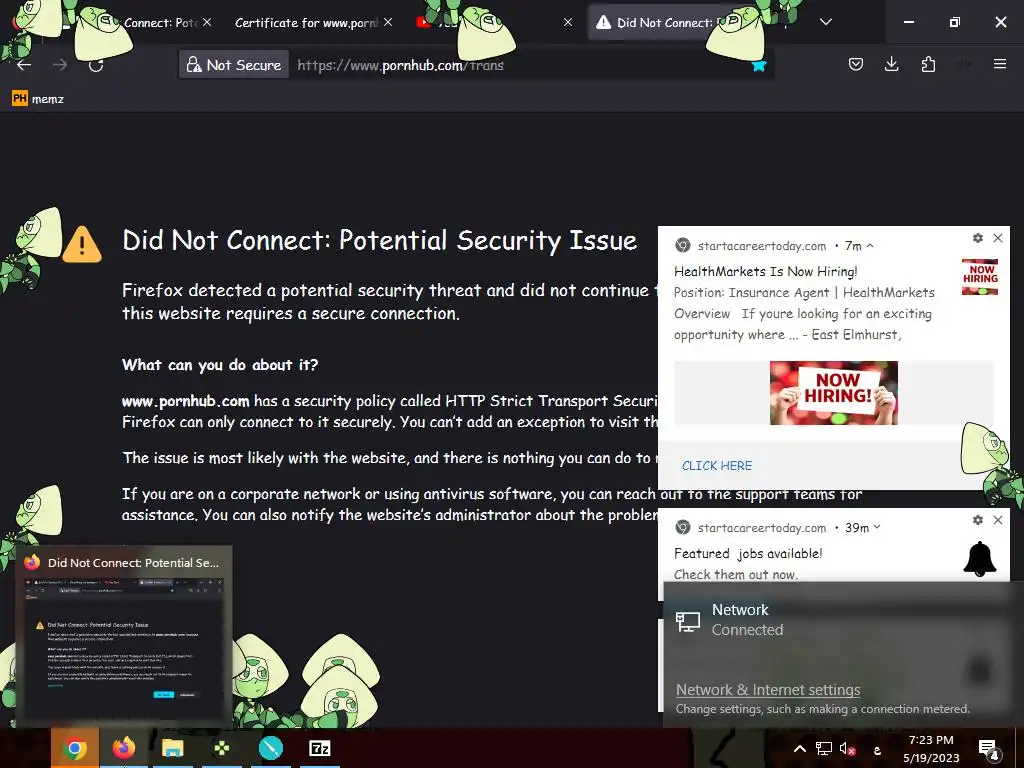Open File Explorer from the taskbar

(172, 748)
